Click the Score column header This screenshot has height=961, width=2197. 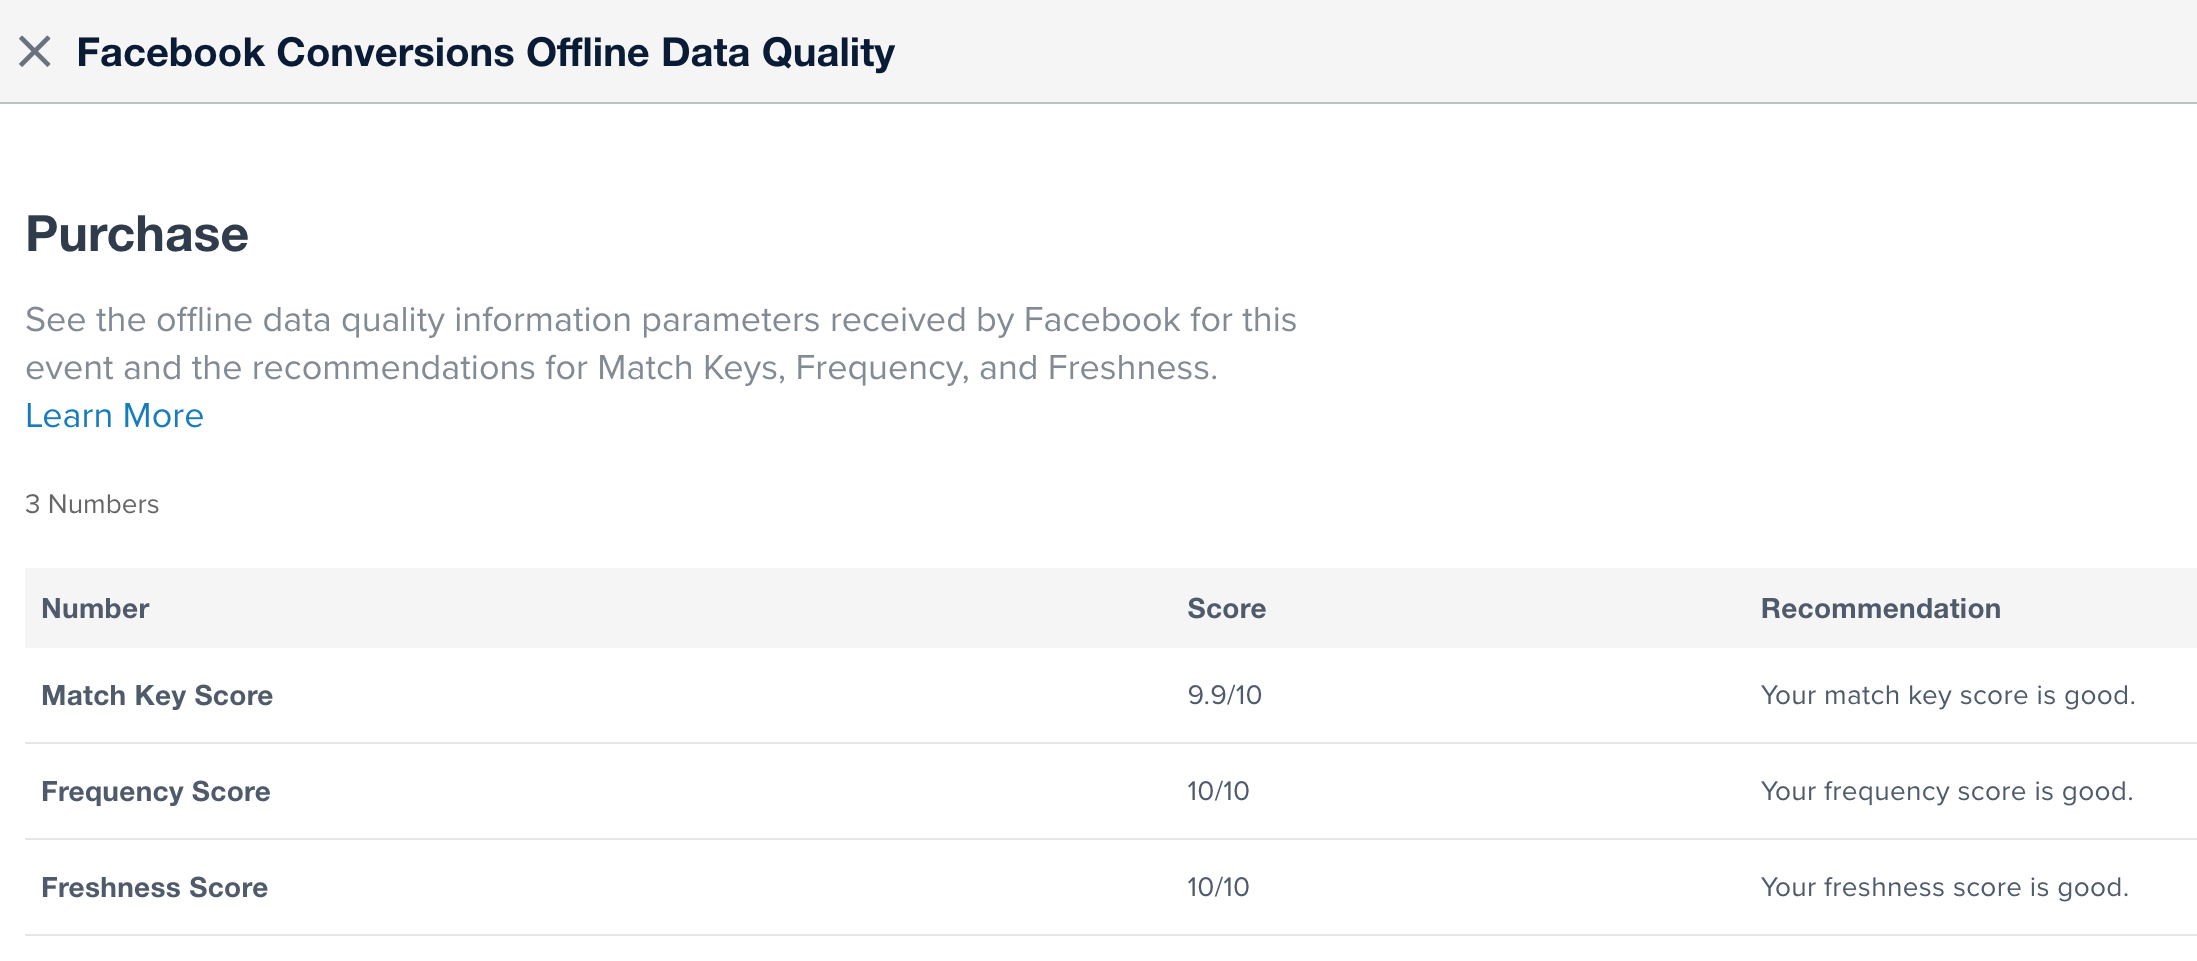1226,608
